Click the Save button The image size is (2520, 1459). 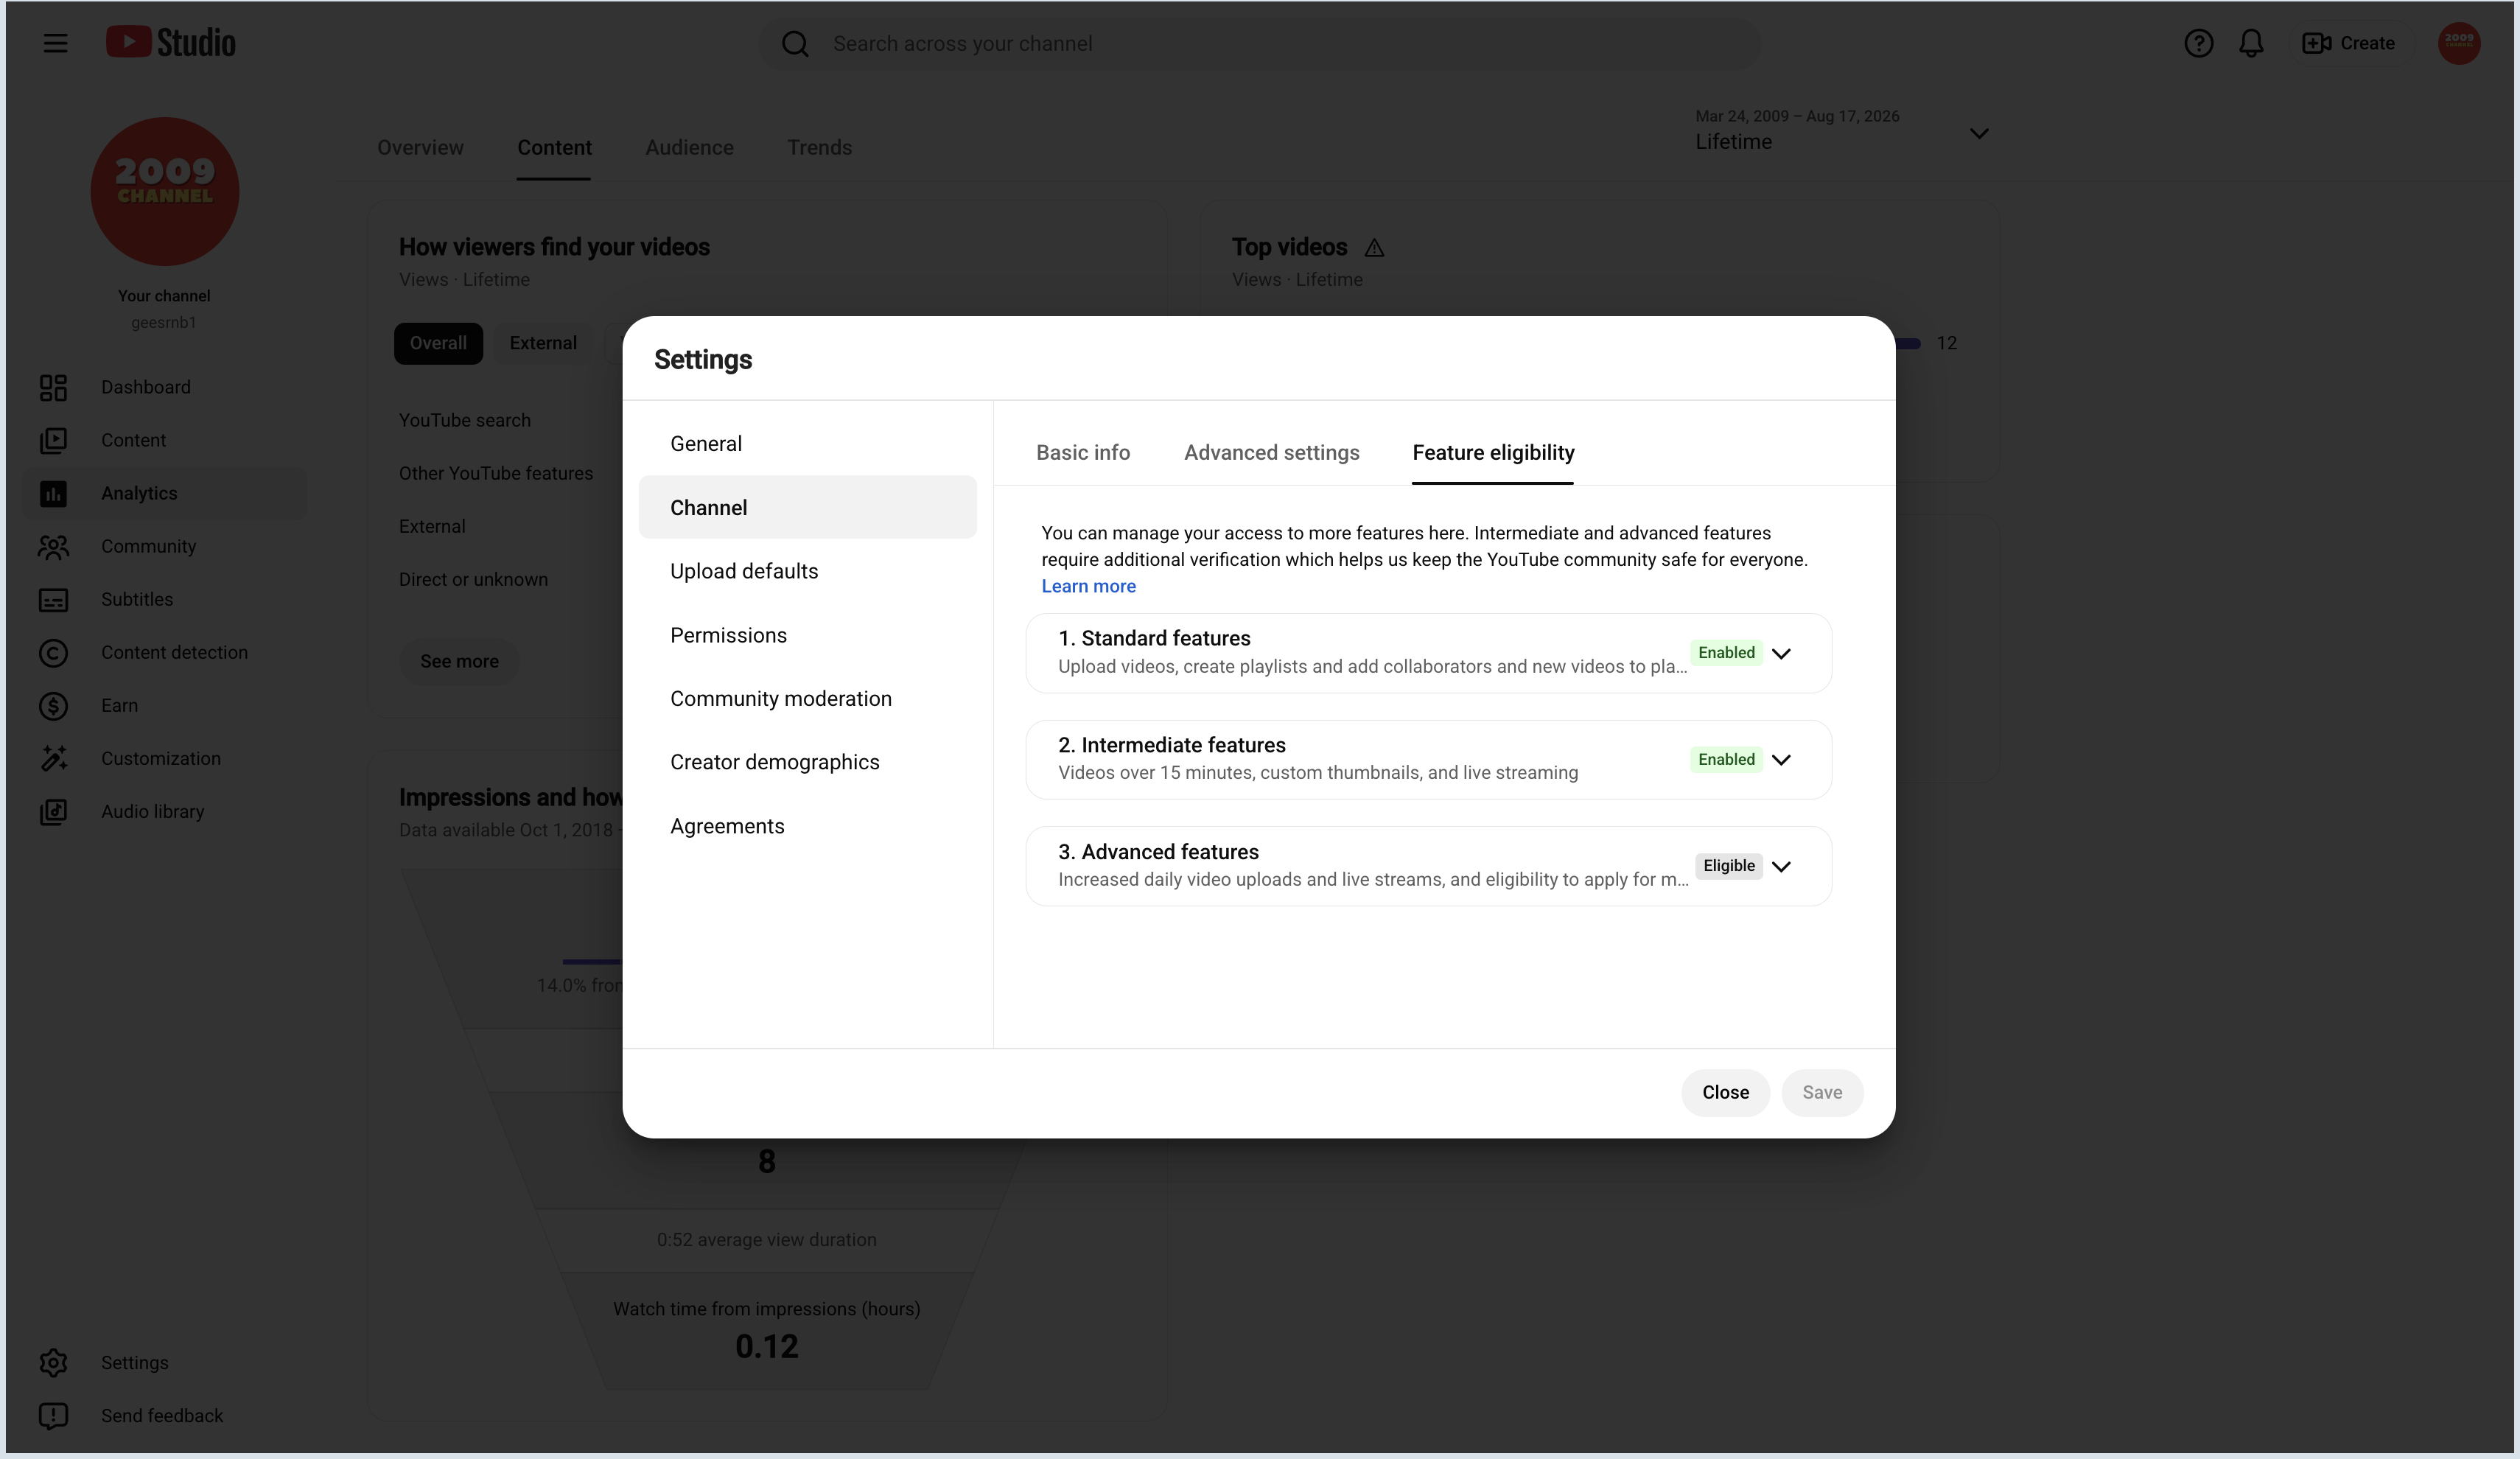click(x=1822, y=1092)
